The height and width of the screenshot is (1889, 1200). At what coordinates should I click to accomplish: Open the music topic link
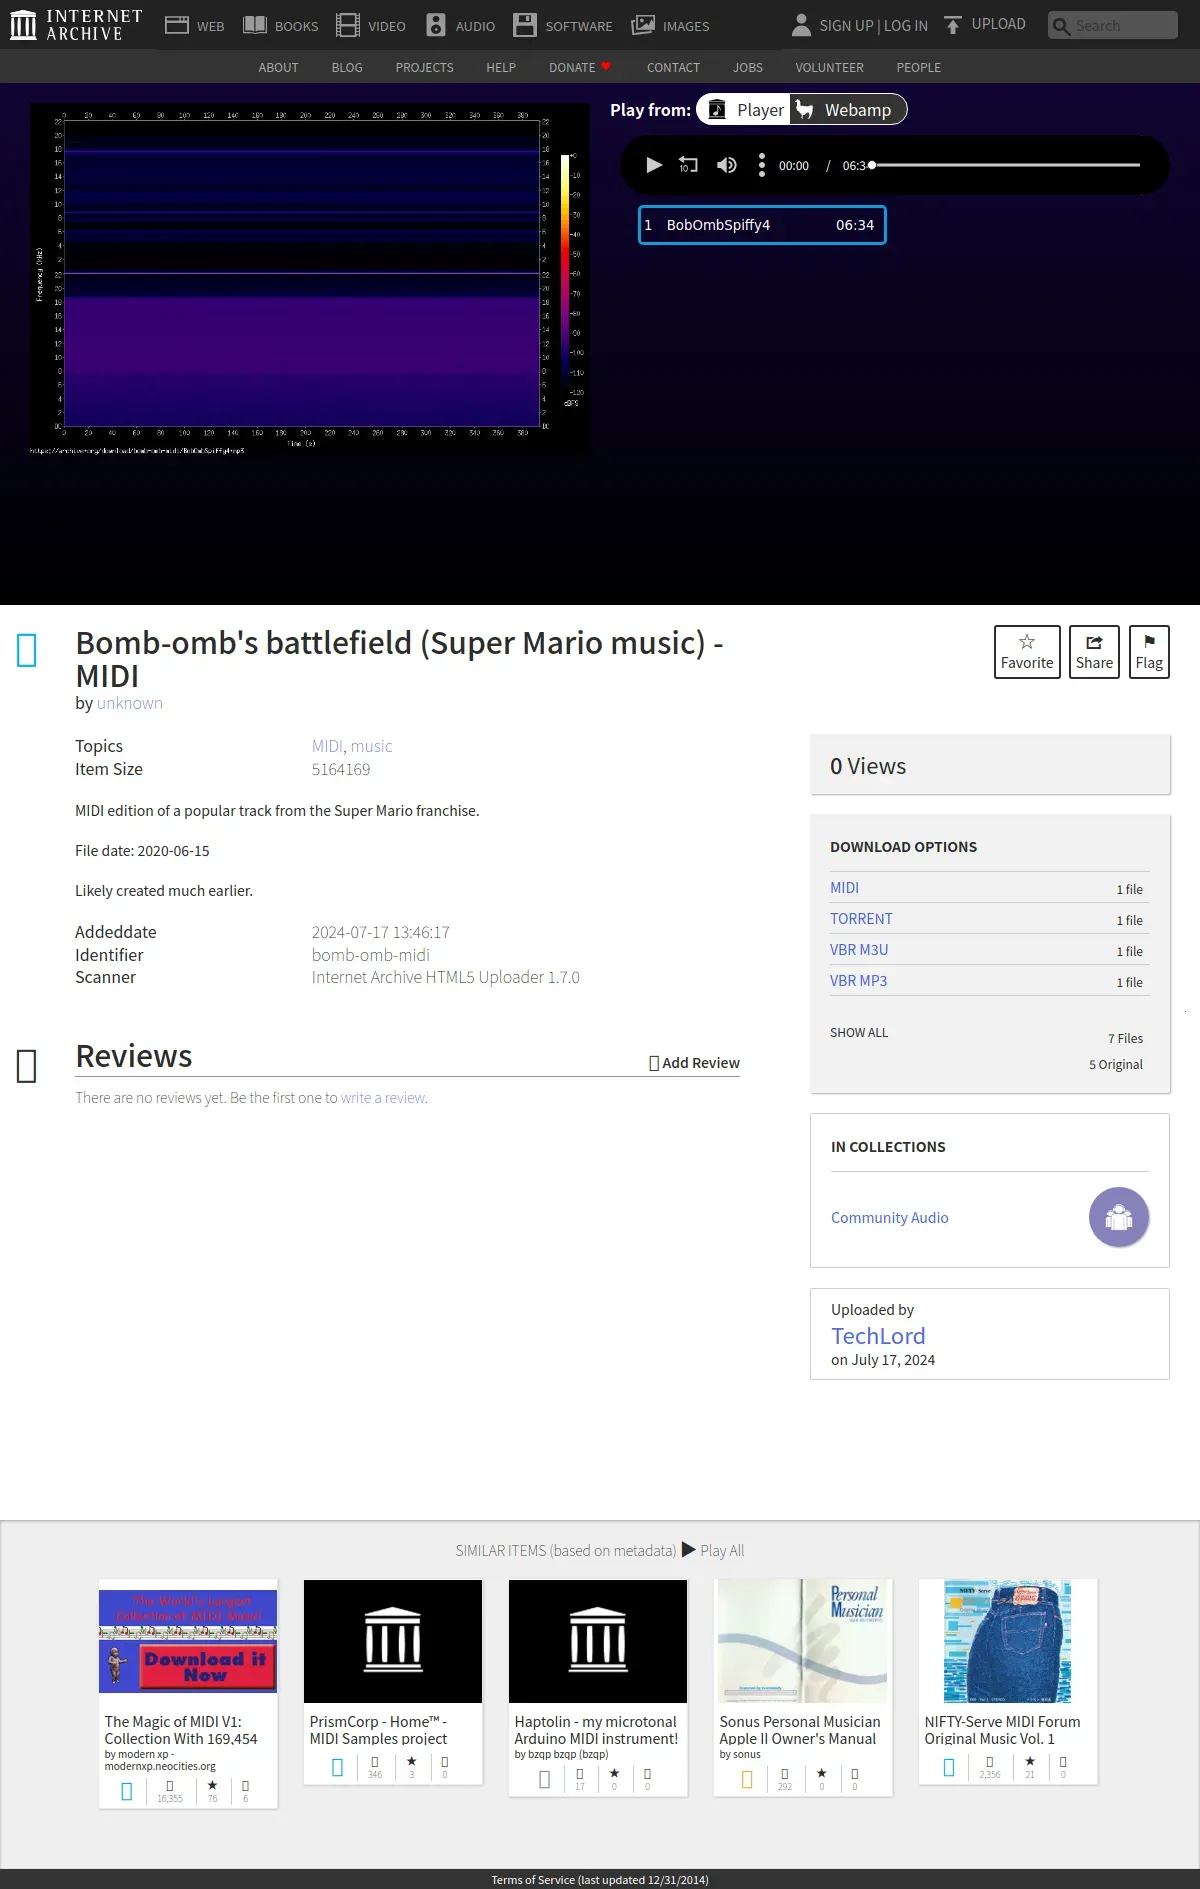click(371, 746)
